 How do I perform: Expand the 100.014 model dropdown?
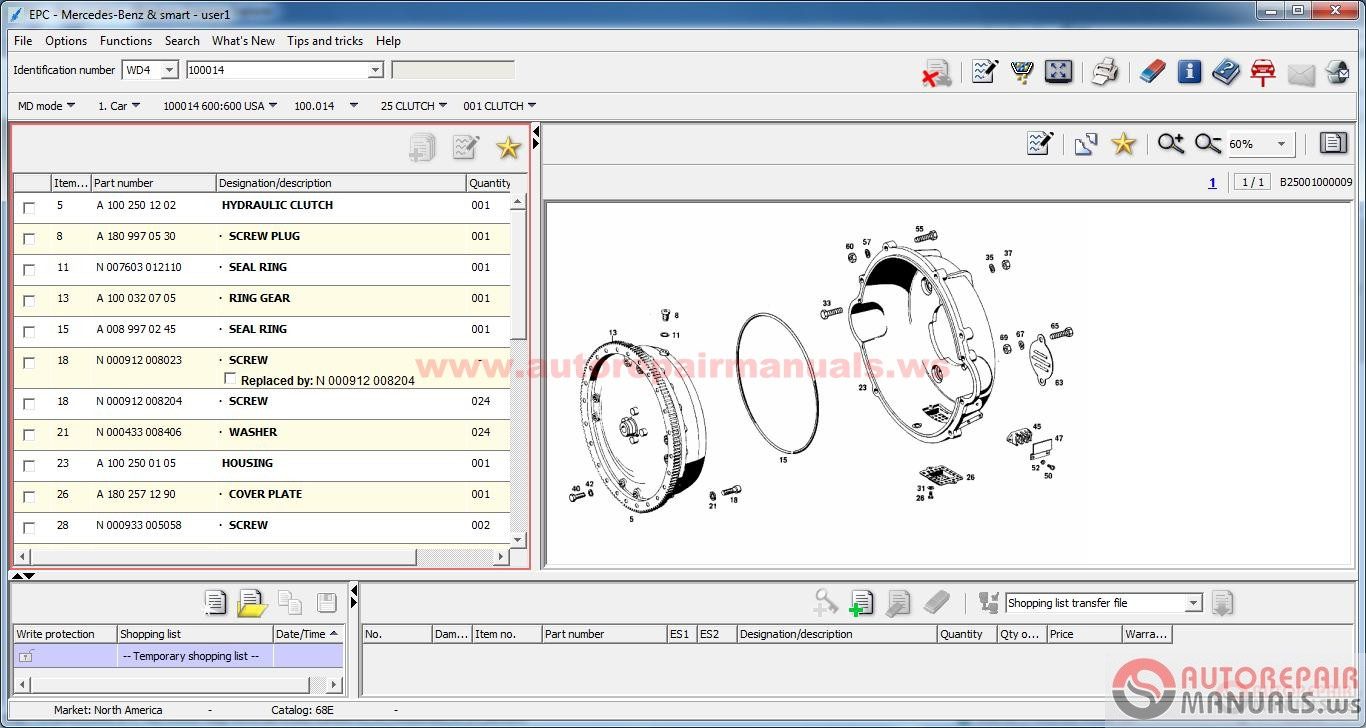(x=353, y=105)
